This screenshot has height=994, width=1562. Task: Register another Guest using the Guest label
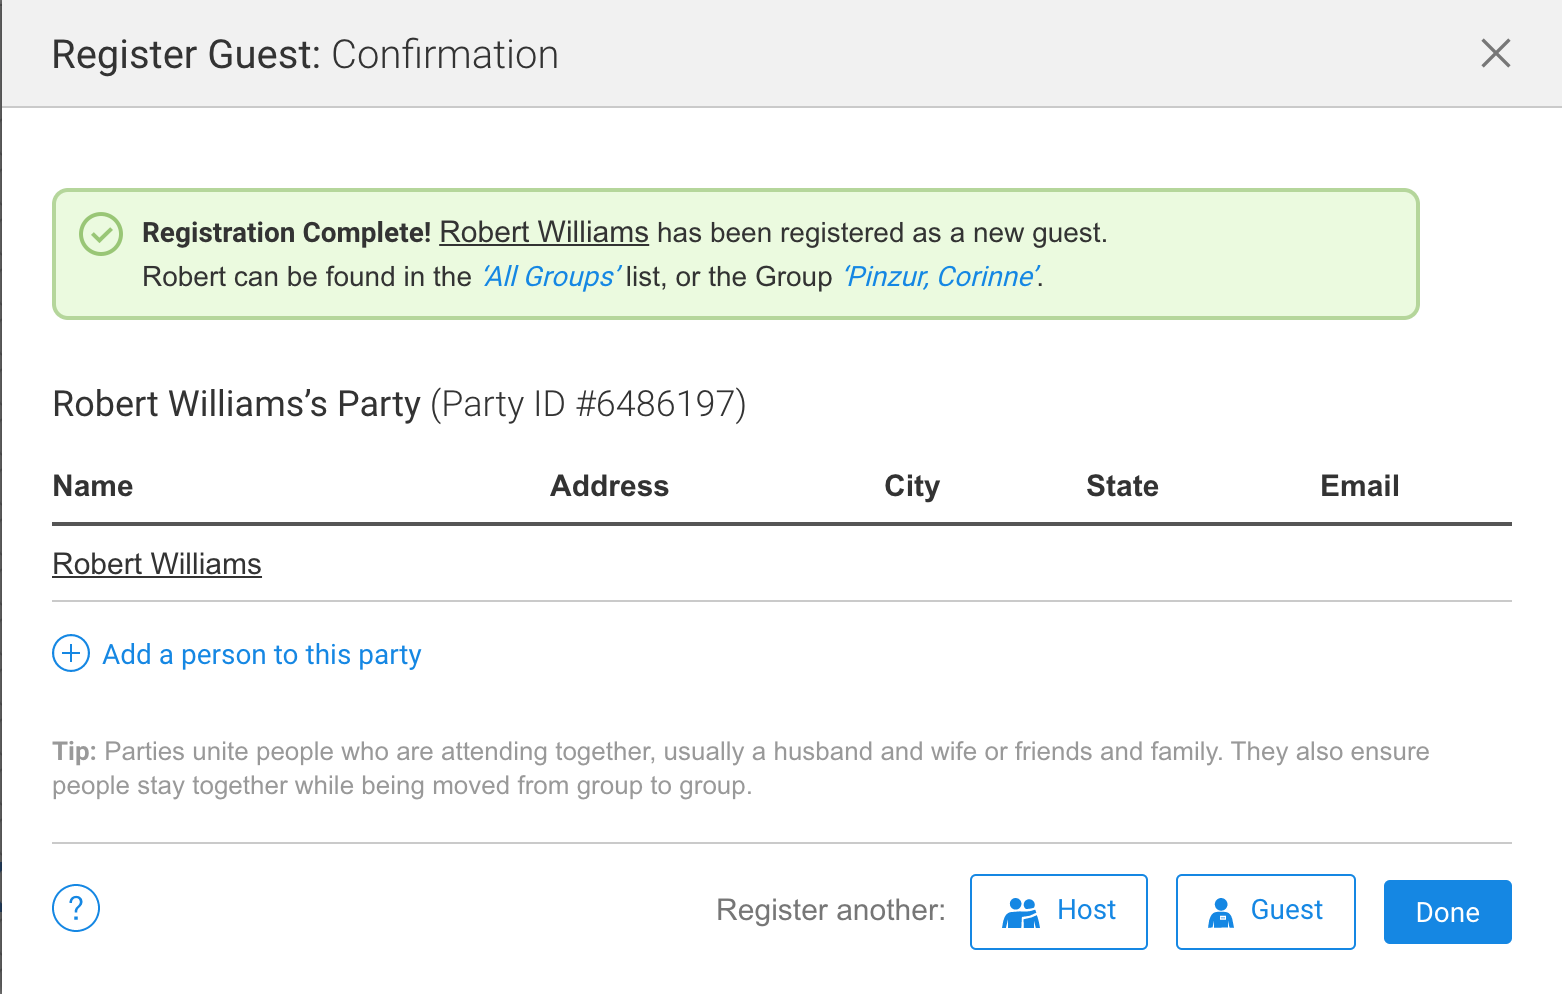[x=1286, y=910]
